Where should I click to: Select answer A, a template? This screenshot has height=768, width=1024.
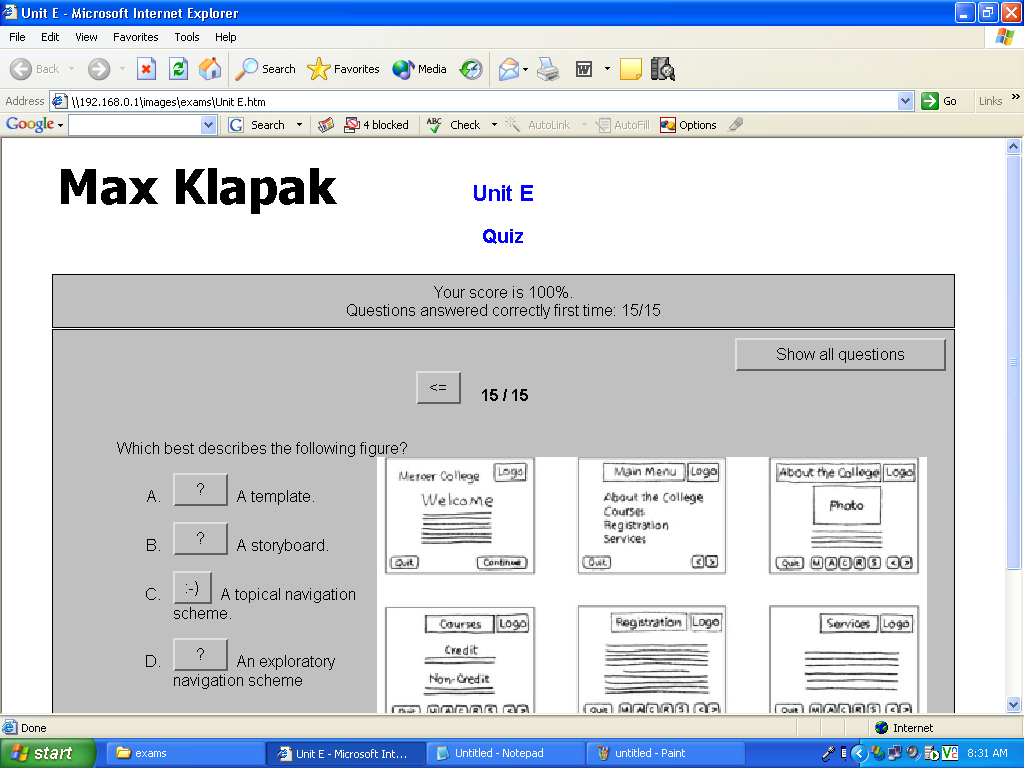(x=200, y=490)
